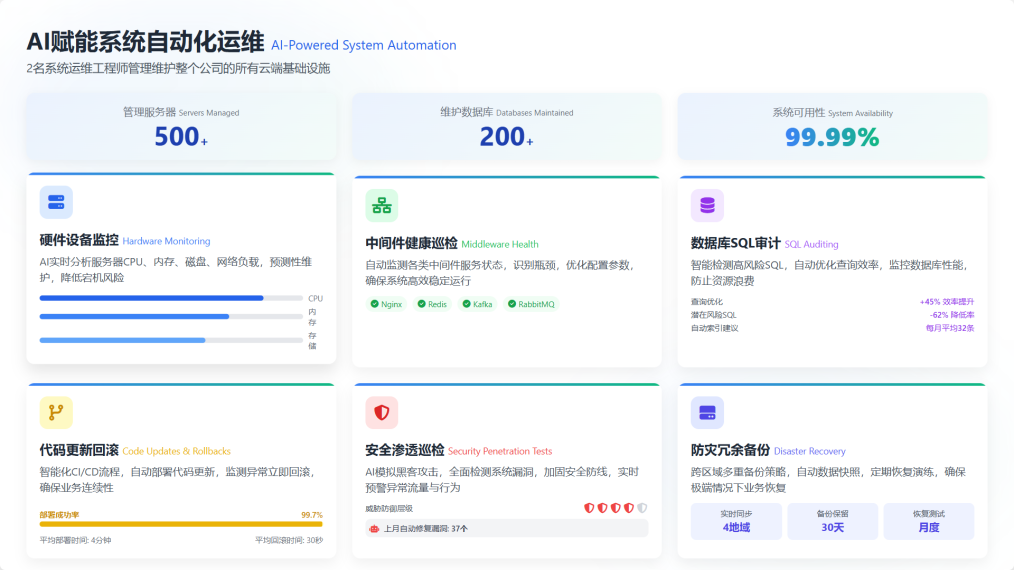This screenshot has width=1014, height=570.
Task: Click the first red threat-level shield
Action: 590,508
